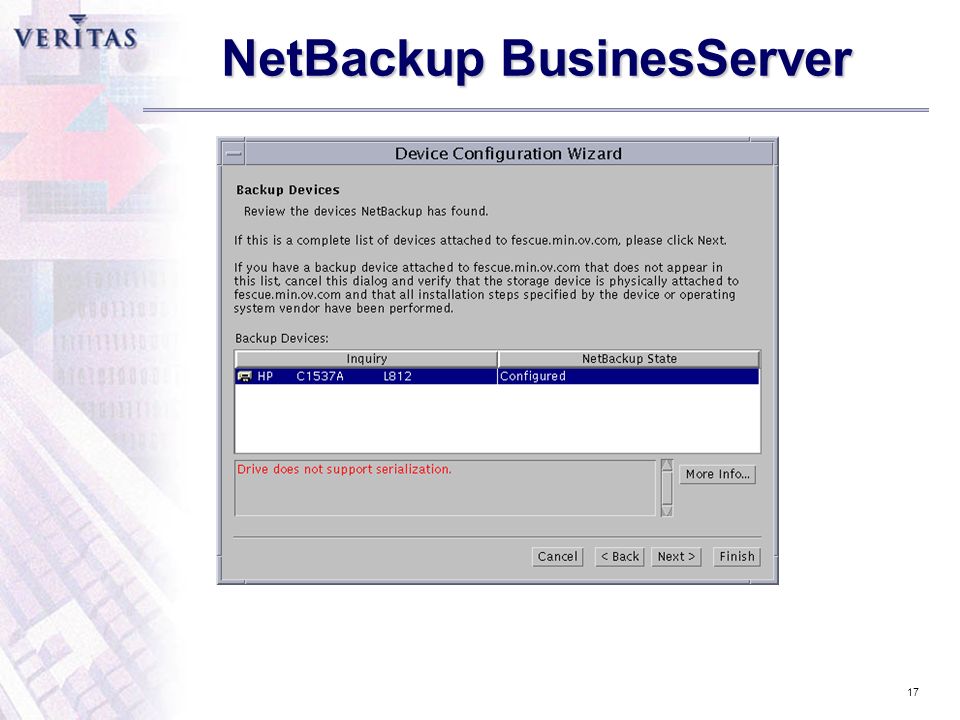Click the Configured state cell

[x=628, y=376]
